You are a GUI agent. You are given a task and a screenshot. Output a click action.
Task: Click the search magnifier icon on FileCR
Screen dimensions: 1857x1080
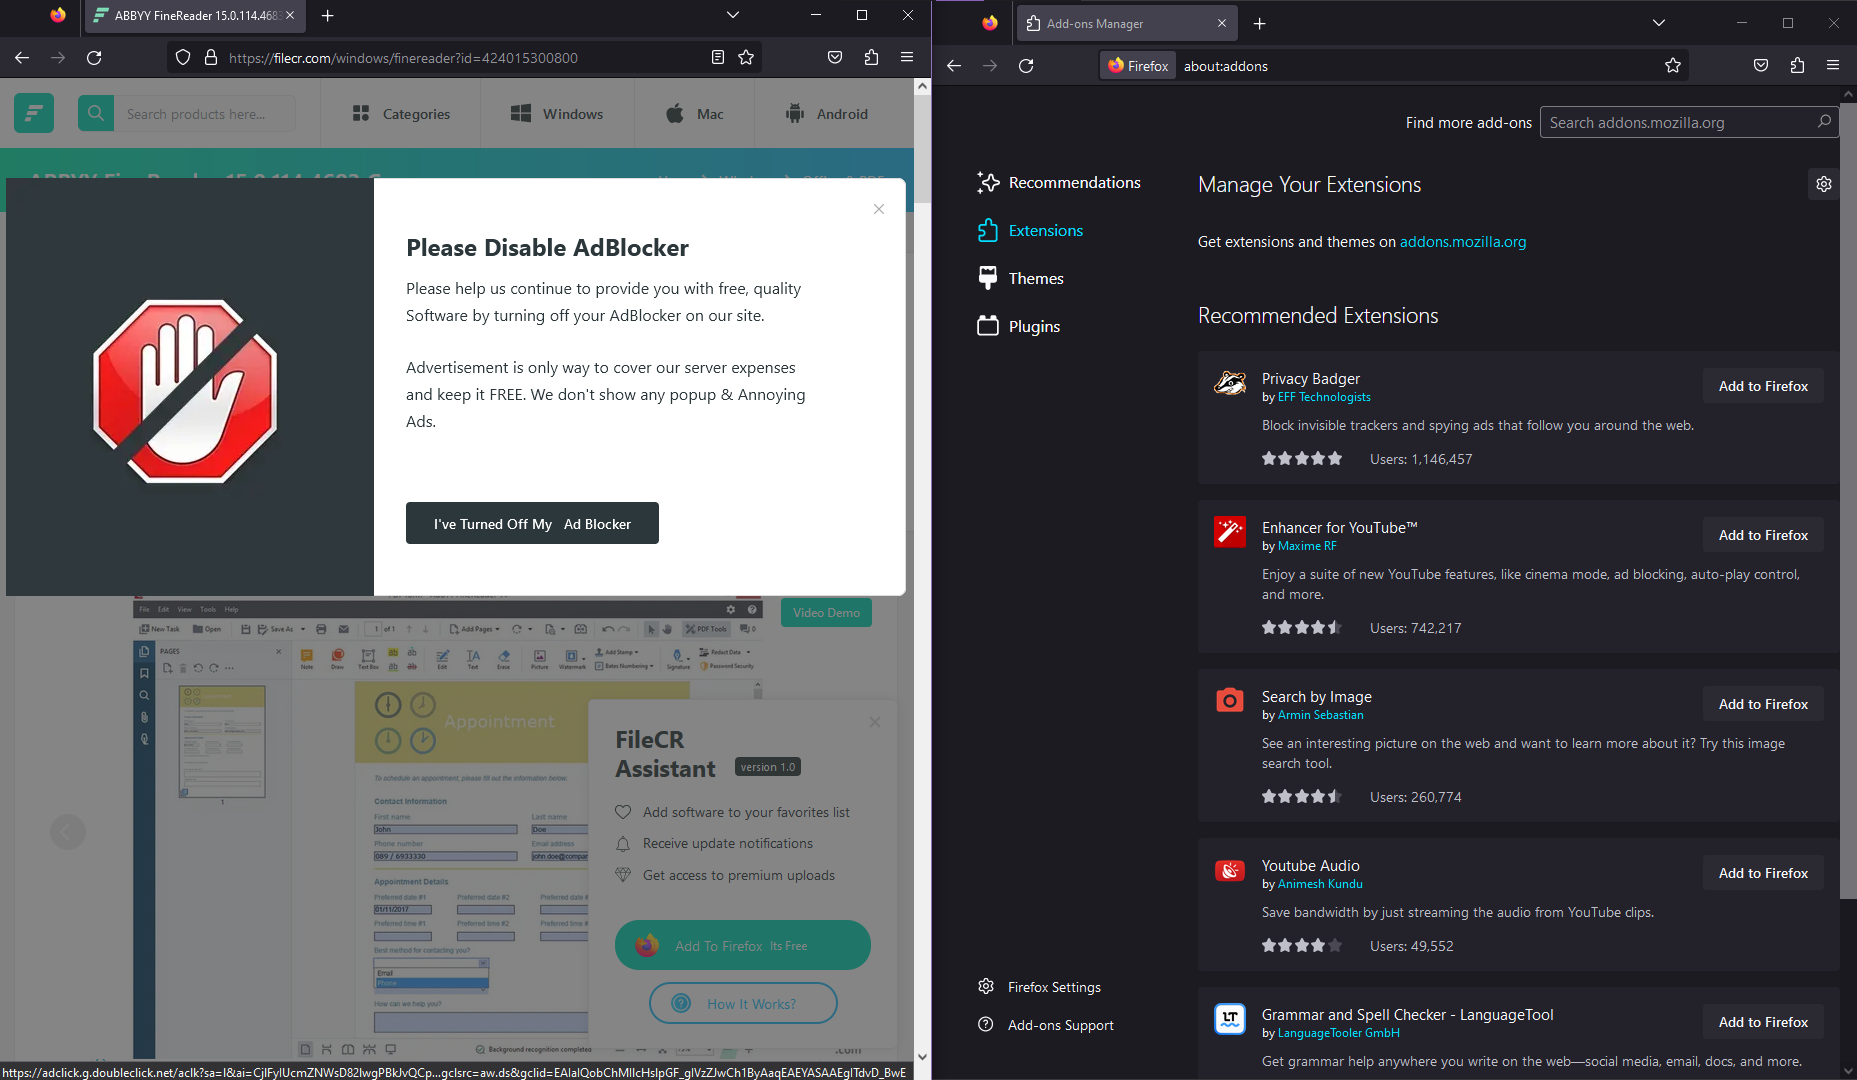[95, 113]
